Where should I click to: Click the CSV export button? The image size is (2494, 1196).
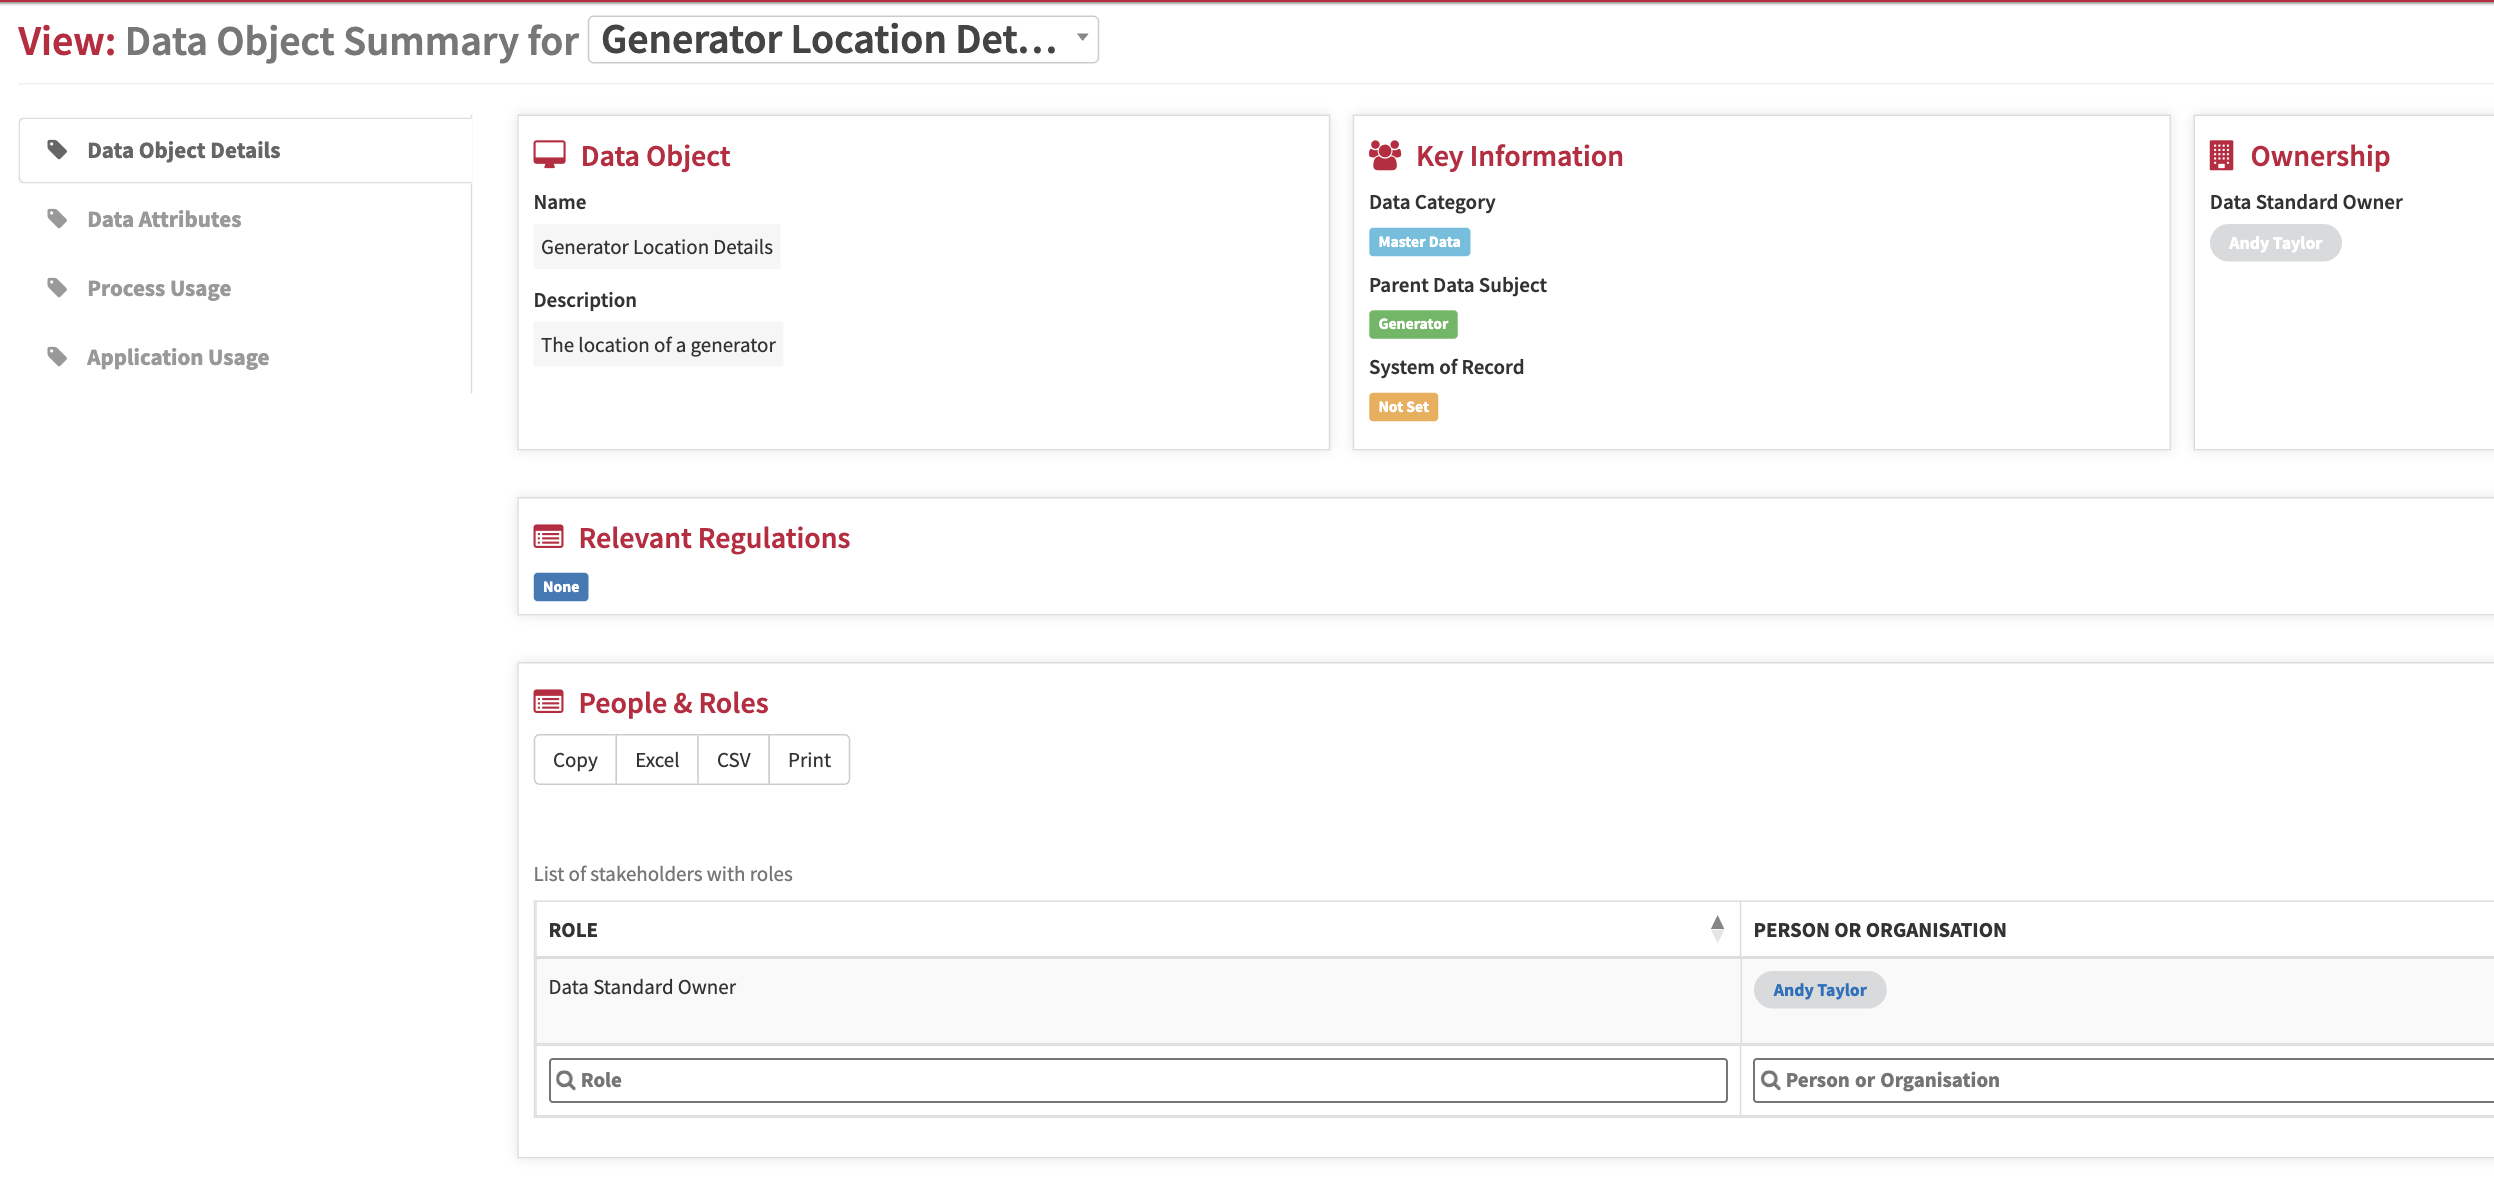pyautogui.click(x=733, y=760)
